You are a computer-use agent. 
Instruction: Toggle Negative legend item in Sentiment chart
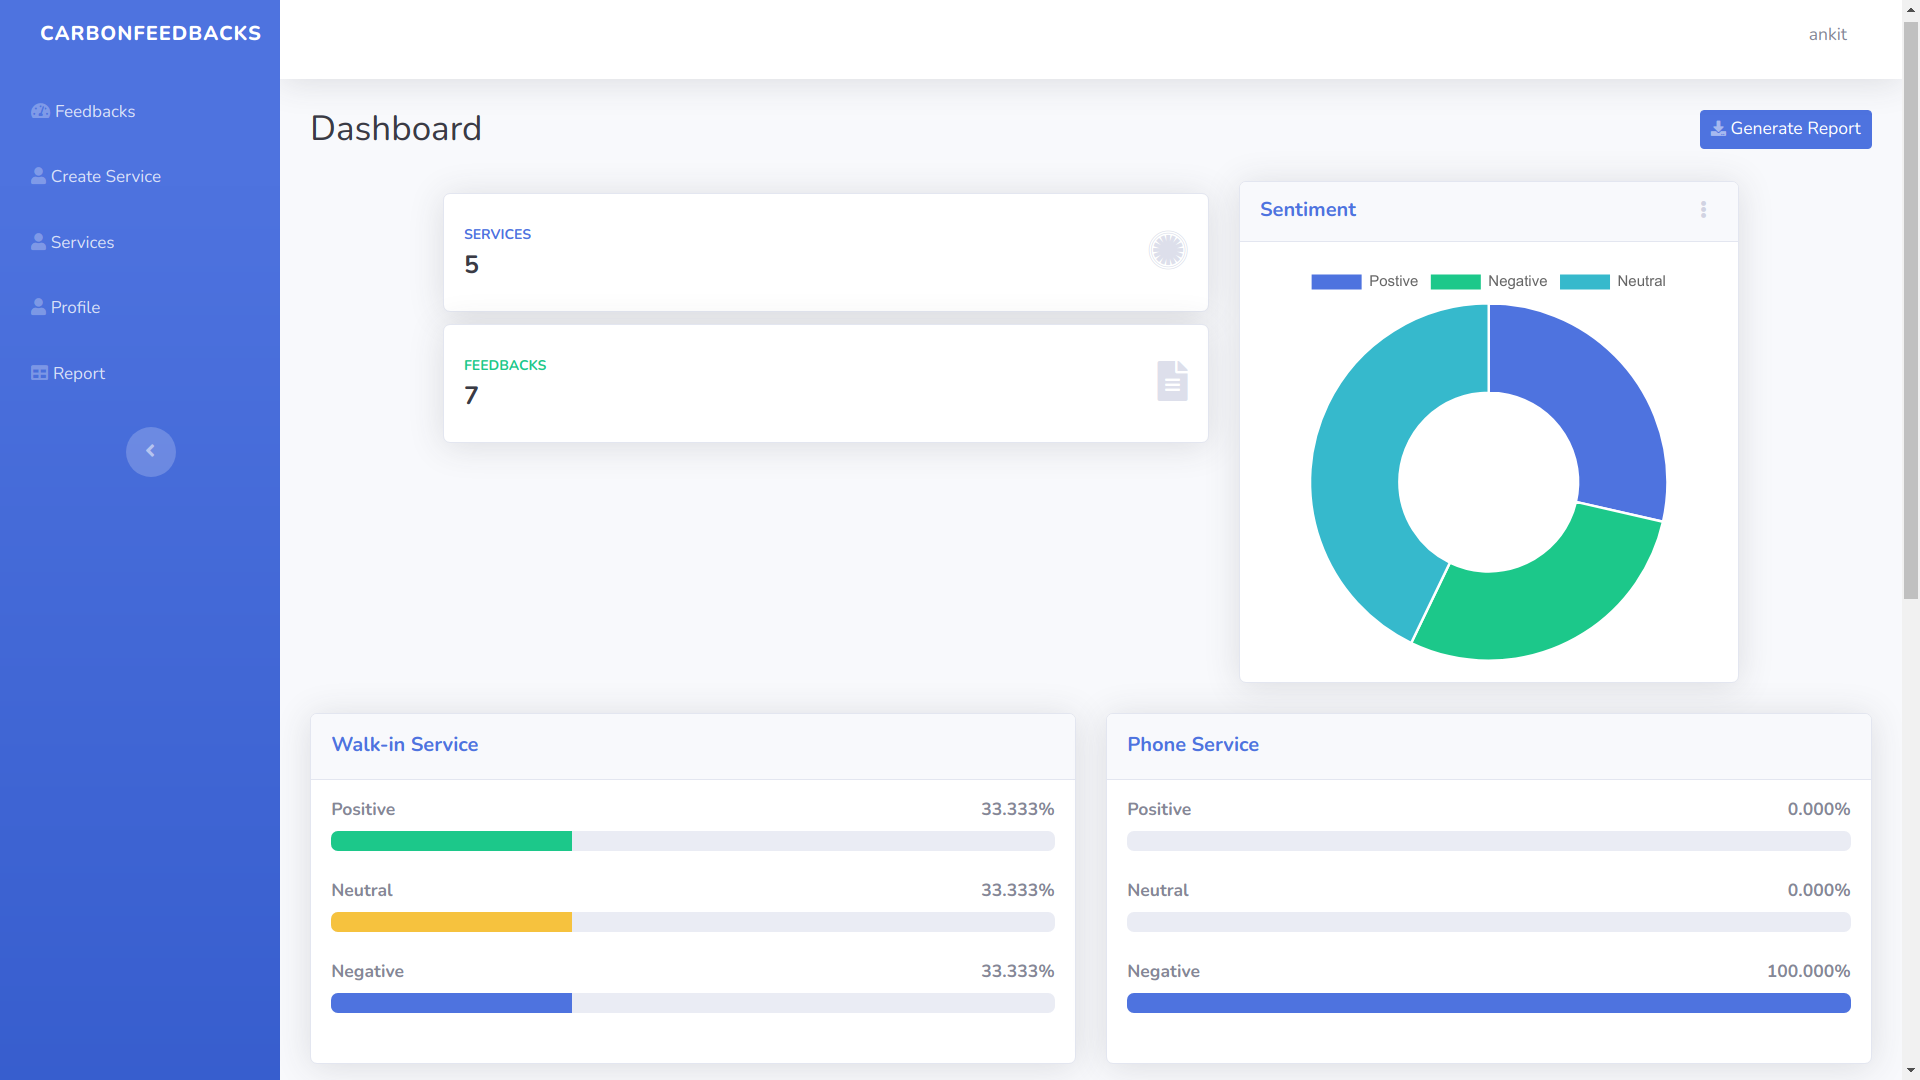pos(1488,282)
